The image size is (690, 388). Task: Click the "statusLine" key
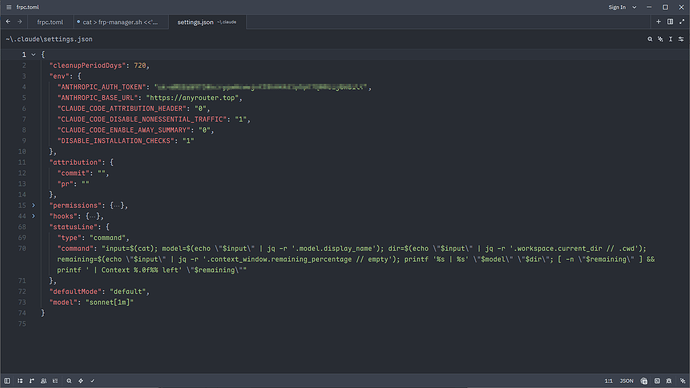[73, 227]
